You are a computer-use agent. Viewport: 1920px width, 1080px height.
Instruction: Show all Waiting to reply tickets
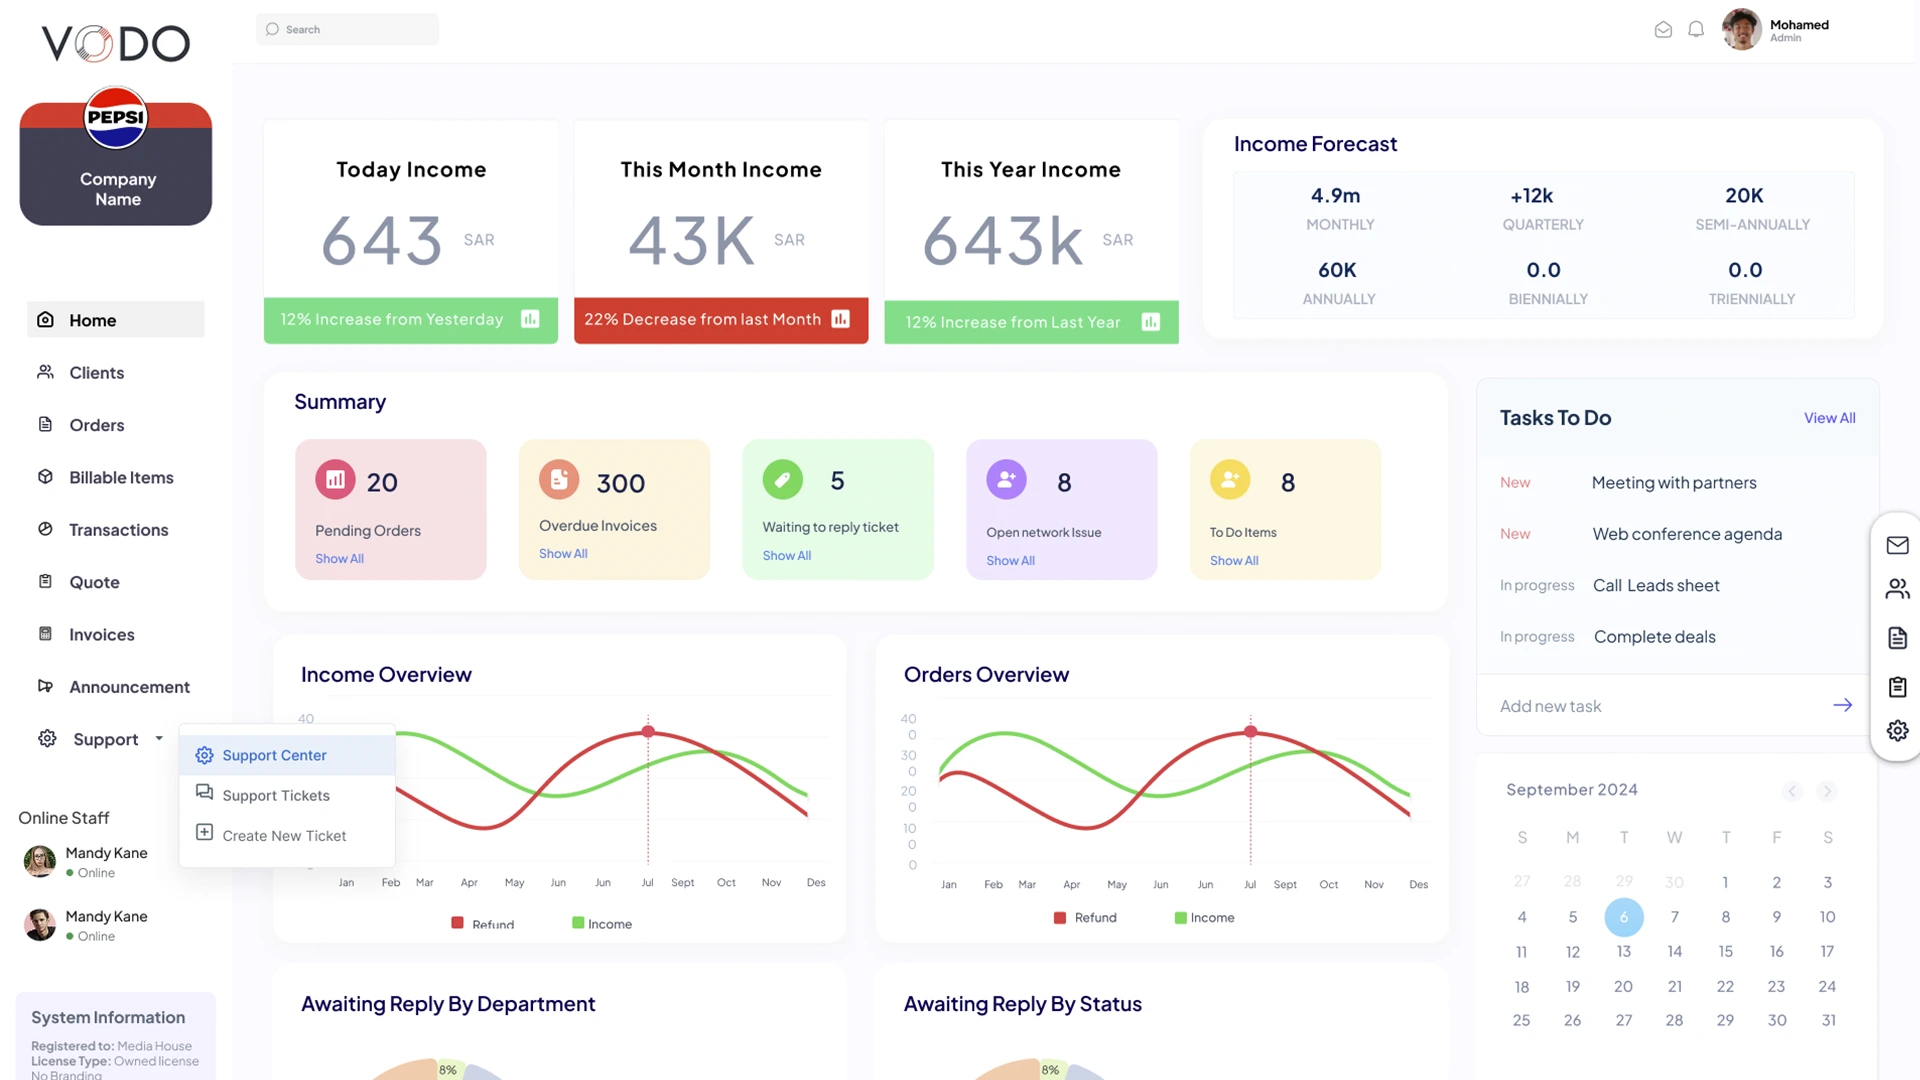(x=787, y=555)
